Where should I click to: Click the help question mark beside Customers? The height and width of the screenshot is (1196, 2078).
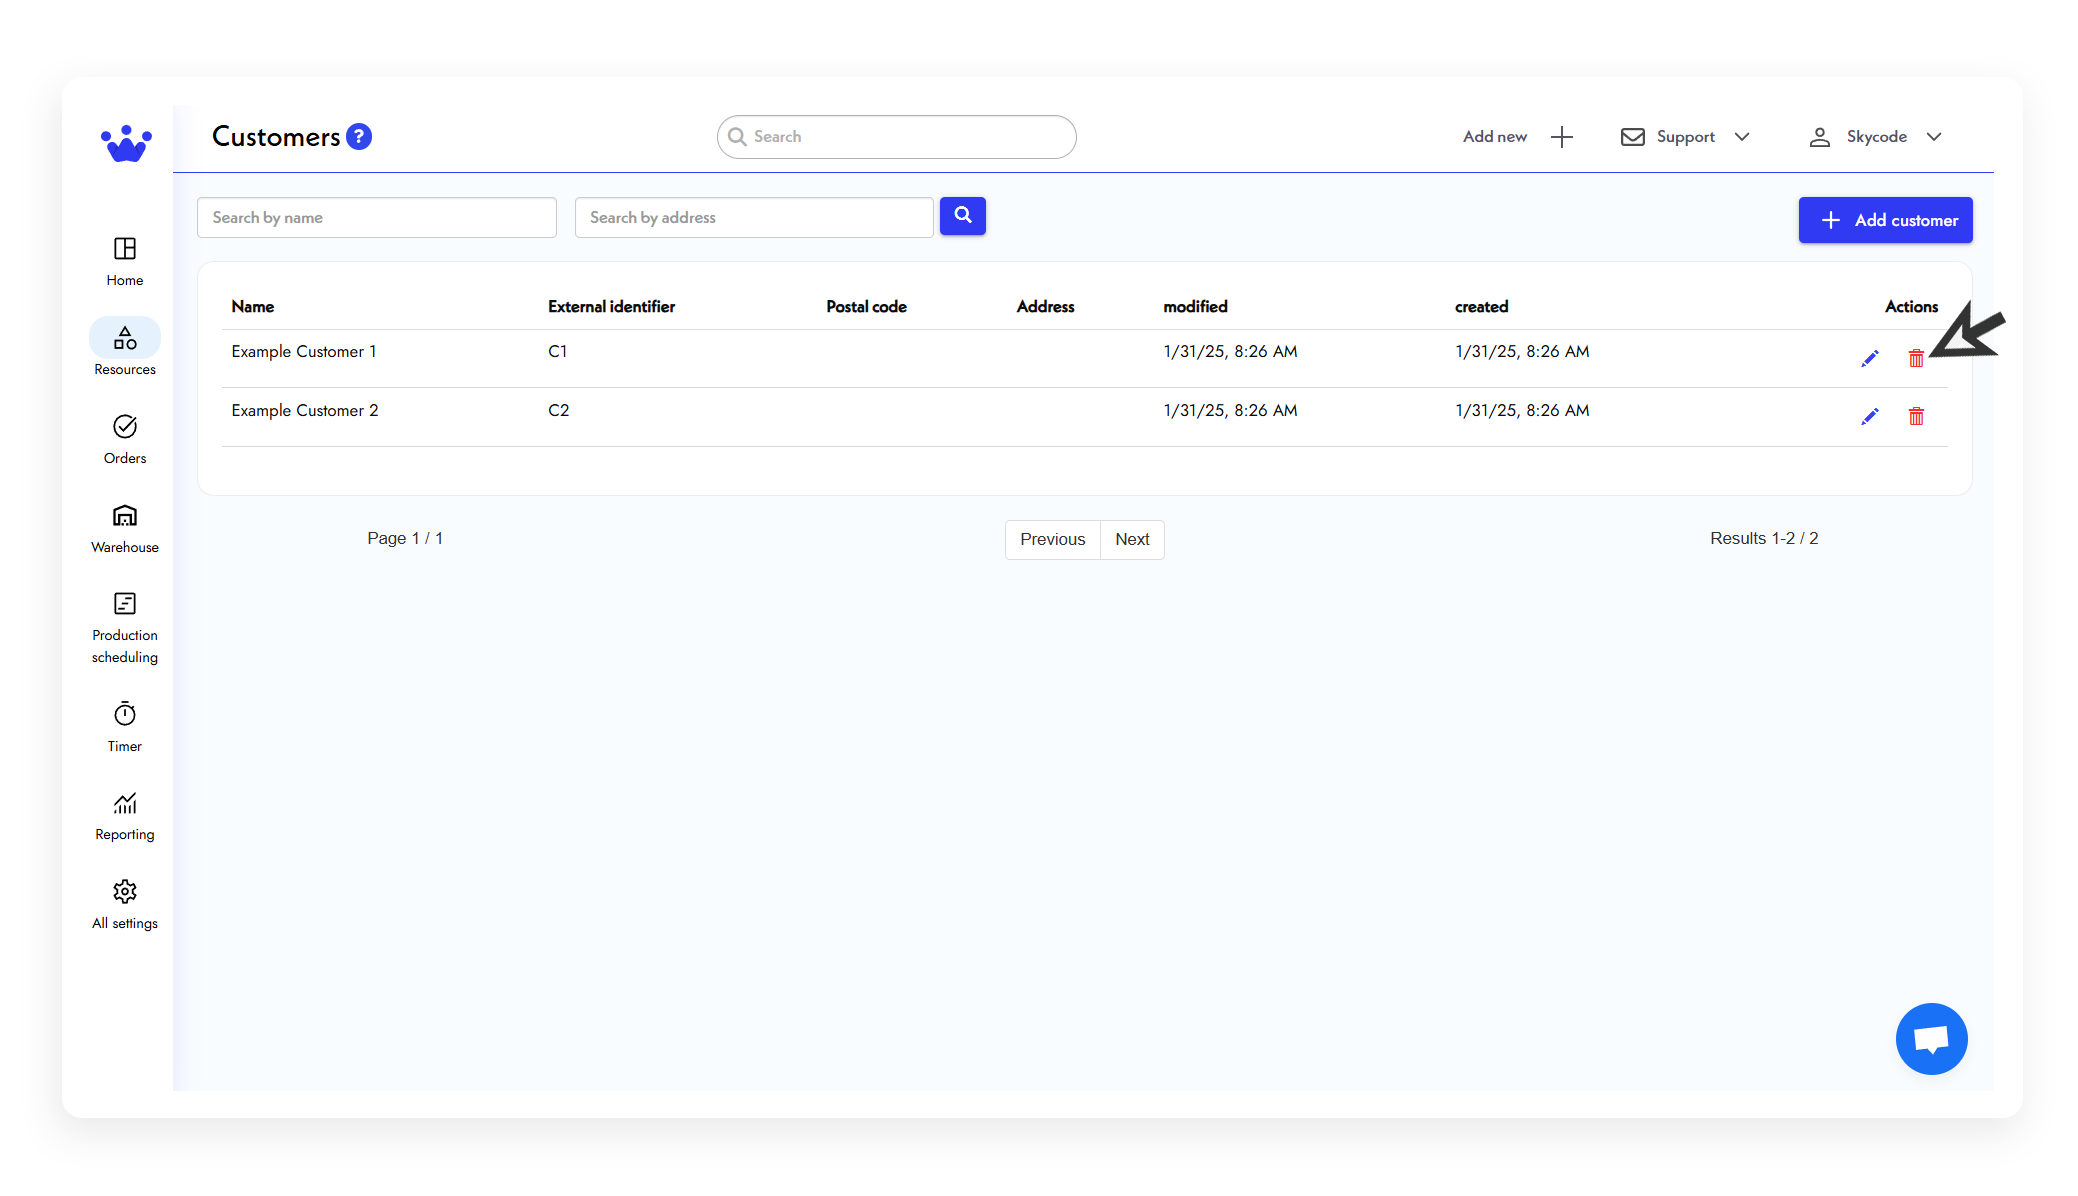click(x=359, y=136)
